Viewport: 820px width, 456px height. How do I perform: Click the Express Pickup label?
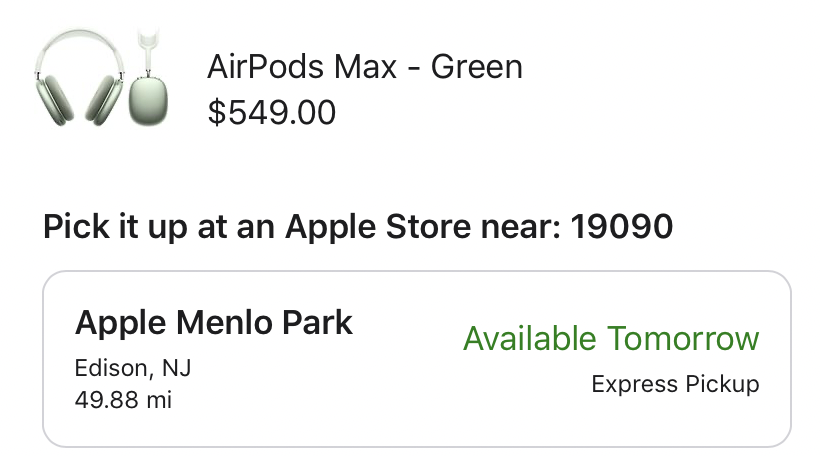pyautogui.click(x=675, y=384)
